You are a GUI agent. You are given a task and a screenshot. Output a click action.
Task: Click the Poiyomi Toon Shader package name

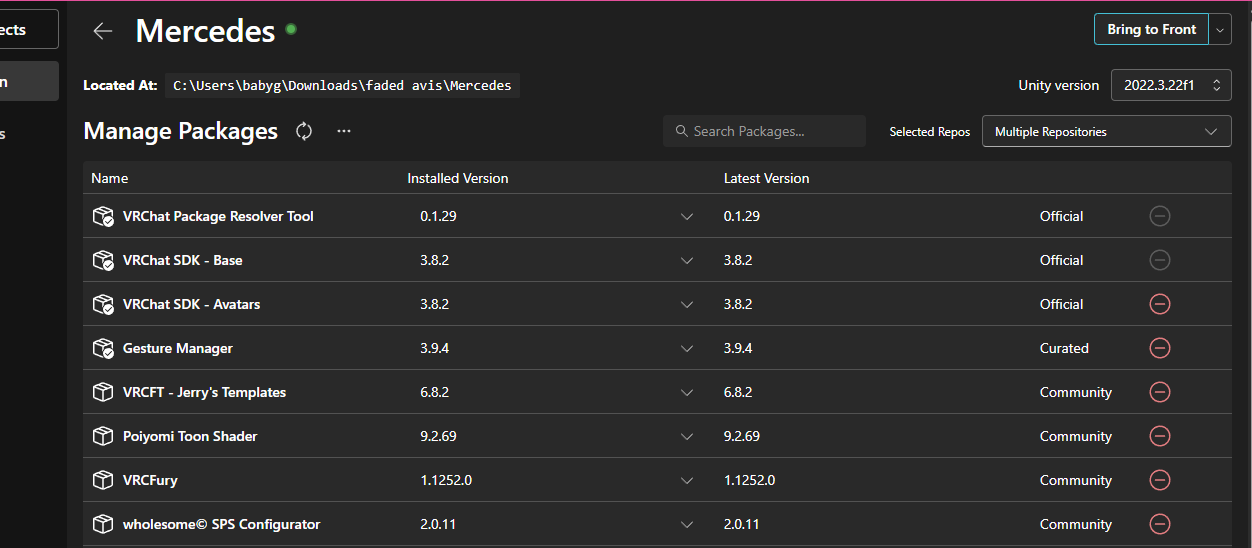click(x=190, y=436)
